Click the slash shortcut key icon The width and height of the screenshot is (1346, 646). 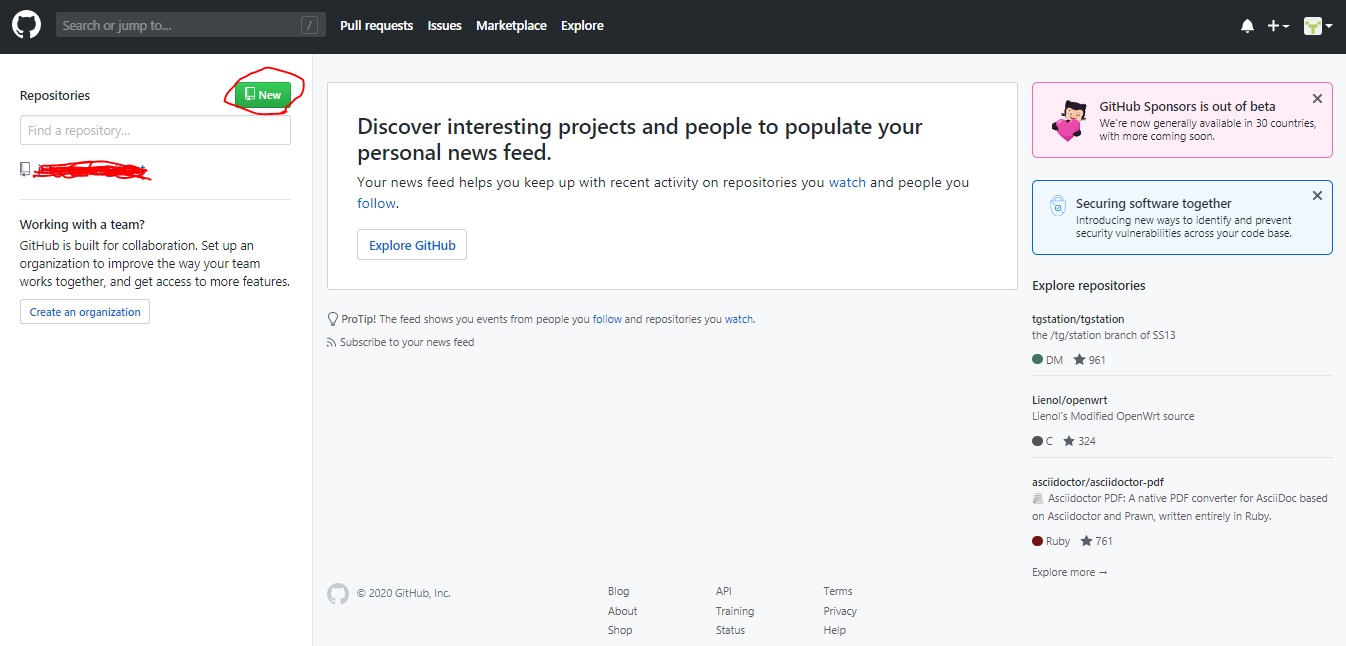tap(310, 25)
